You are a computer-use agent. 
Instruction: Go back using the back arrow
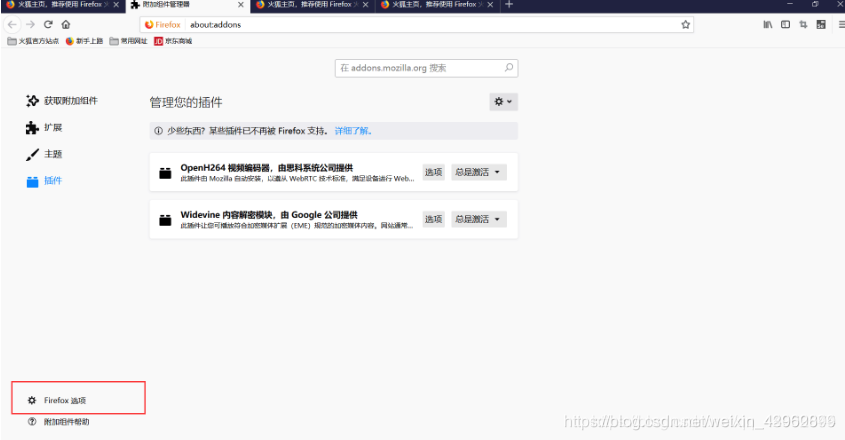[12, 24]
